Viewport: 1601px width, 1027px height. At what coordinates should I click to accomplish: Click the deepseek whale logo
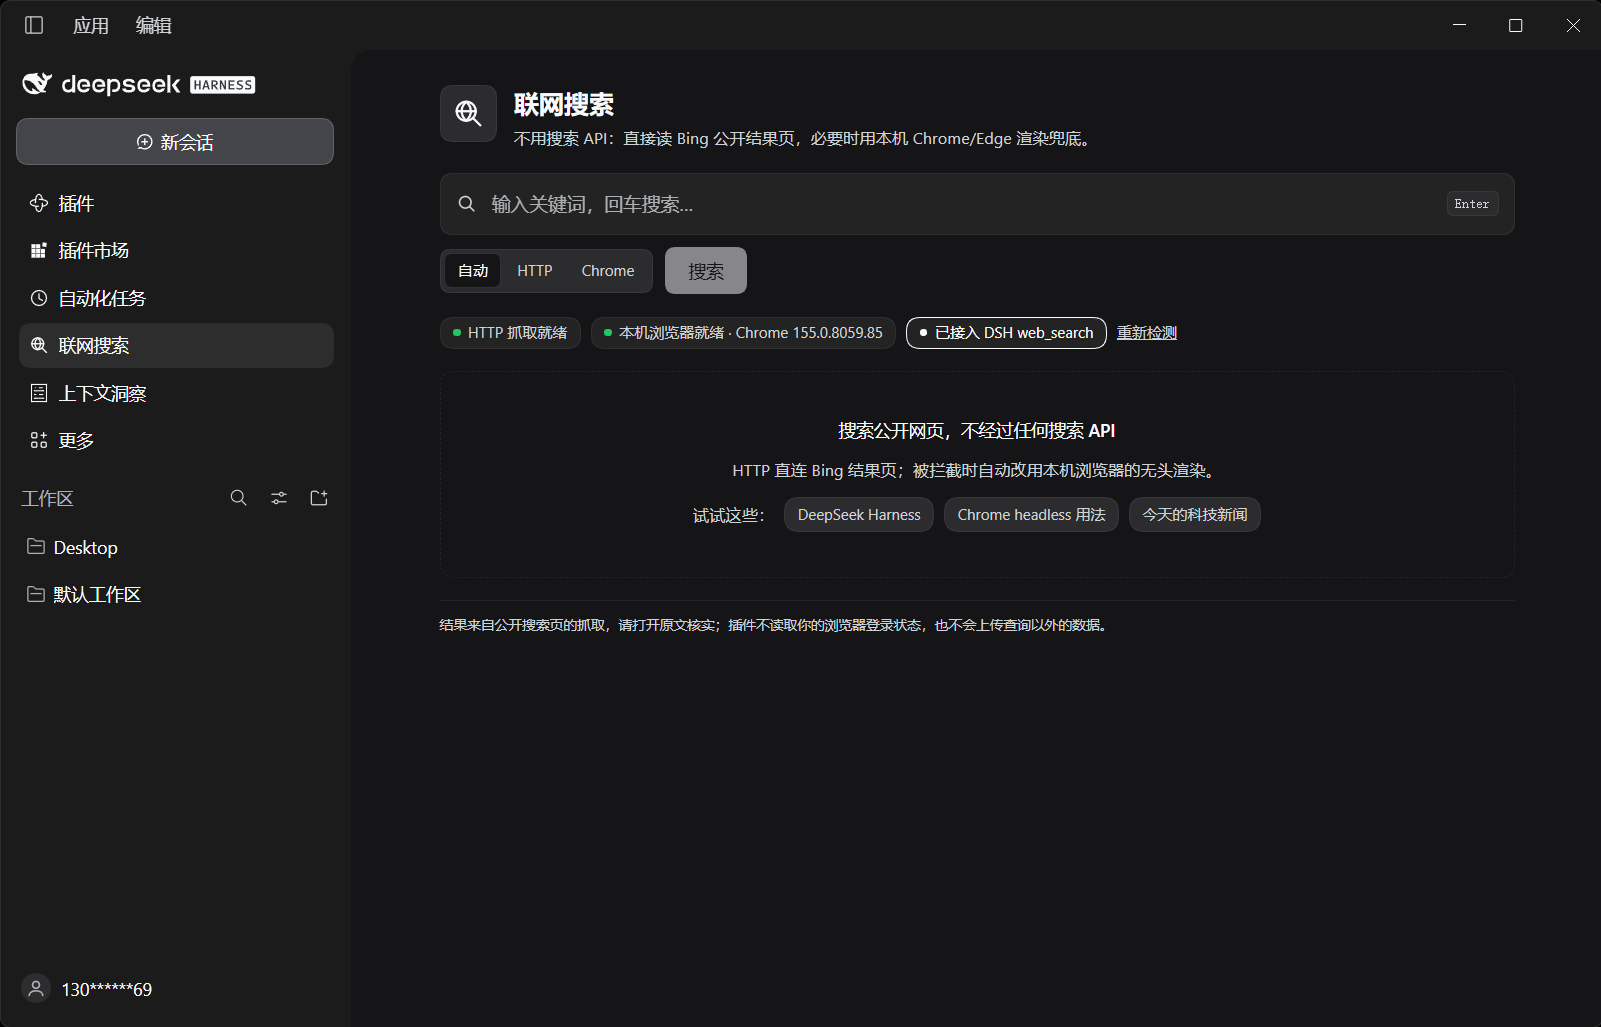[x=37, y=84]
